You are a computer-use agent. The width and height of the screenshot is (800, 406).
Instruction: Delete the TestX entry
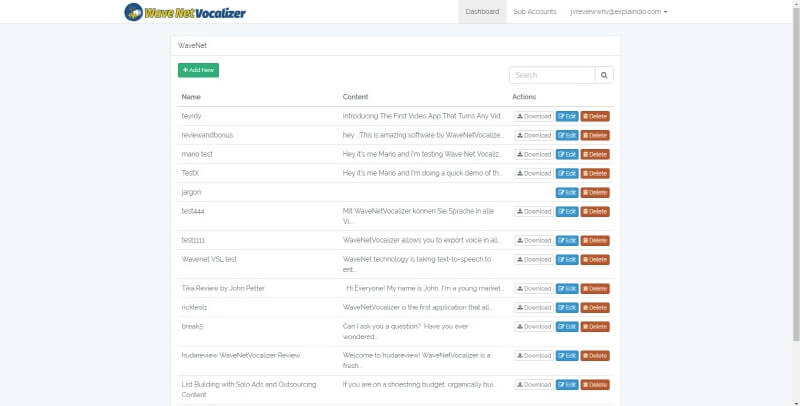(x=595, y=173)
